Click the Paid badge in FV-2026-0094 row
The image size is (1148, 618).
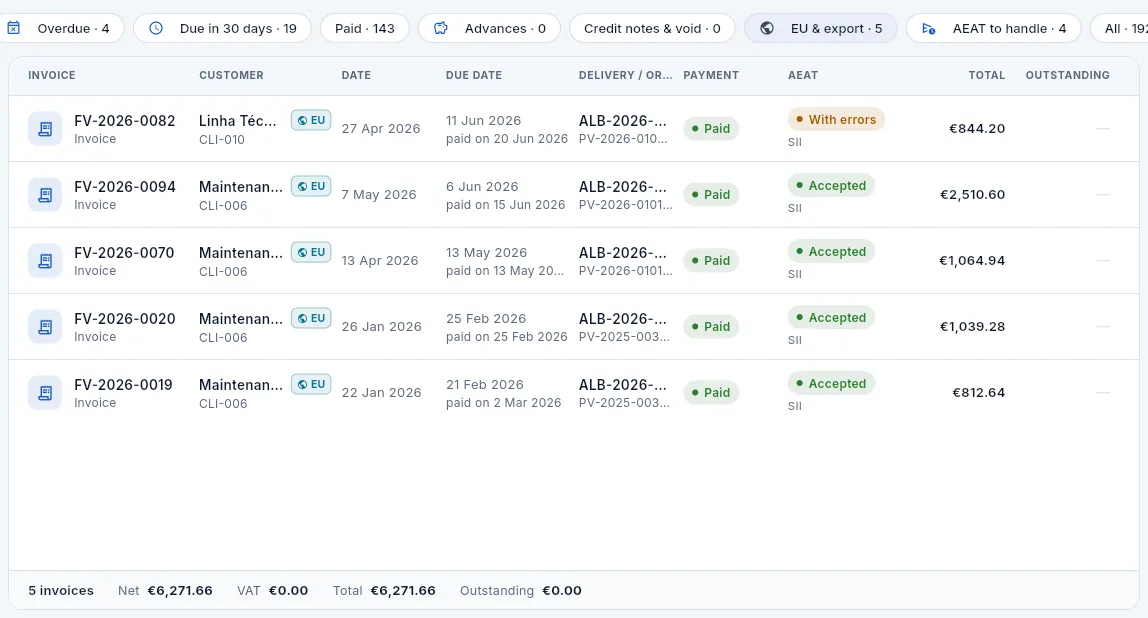pyautogui.click(x=711, y=195)
